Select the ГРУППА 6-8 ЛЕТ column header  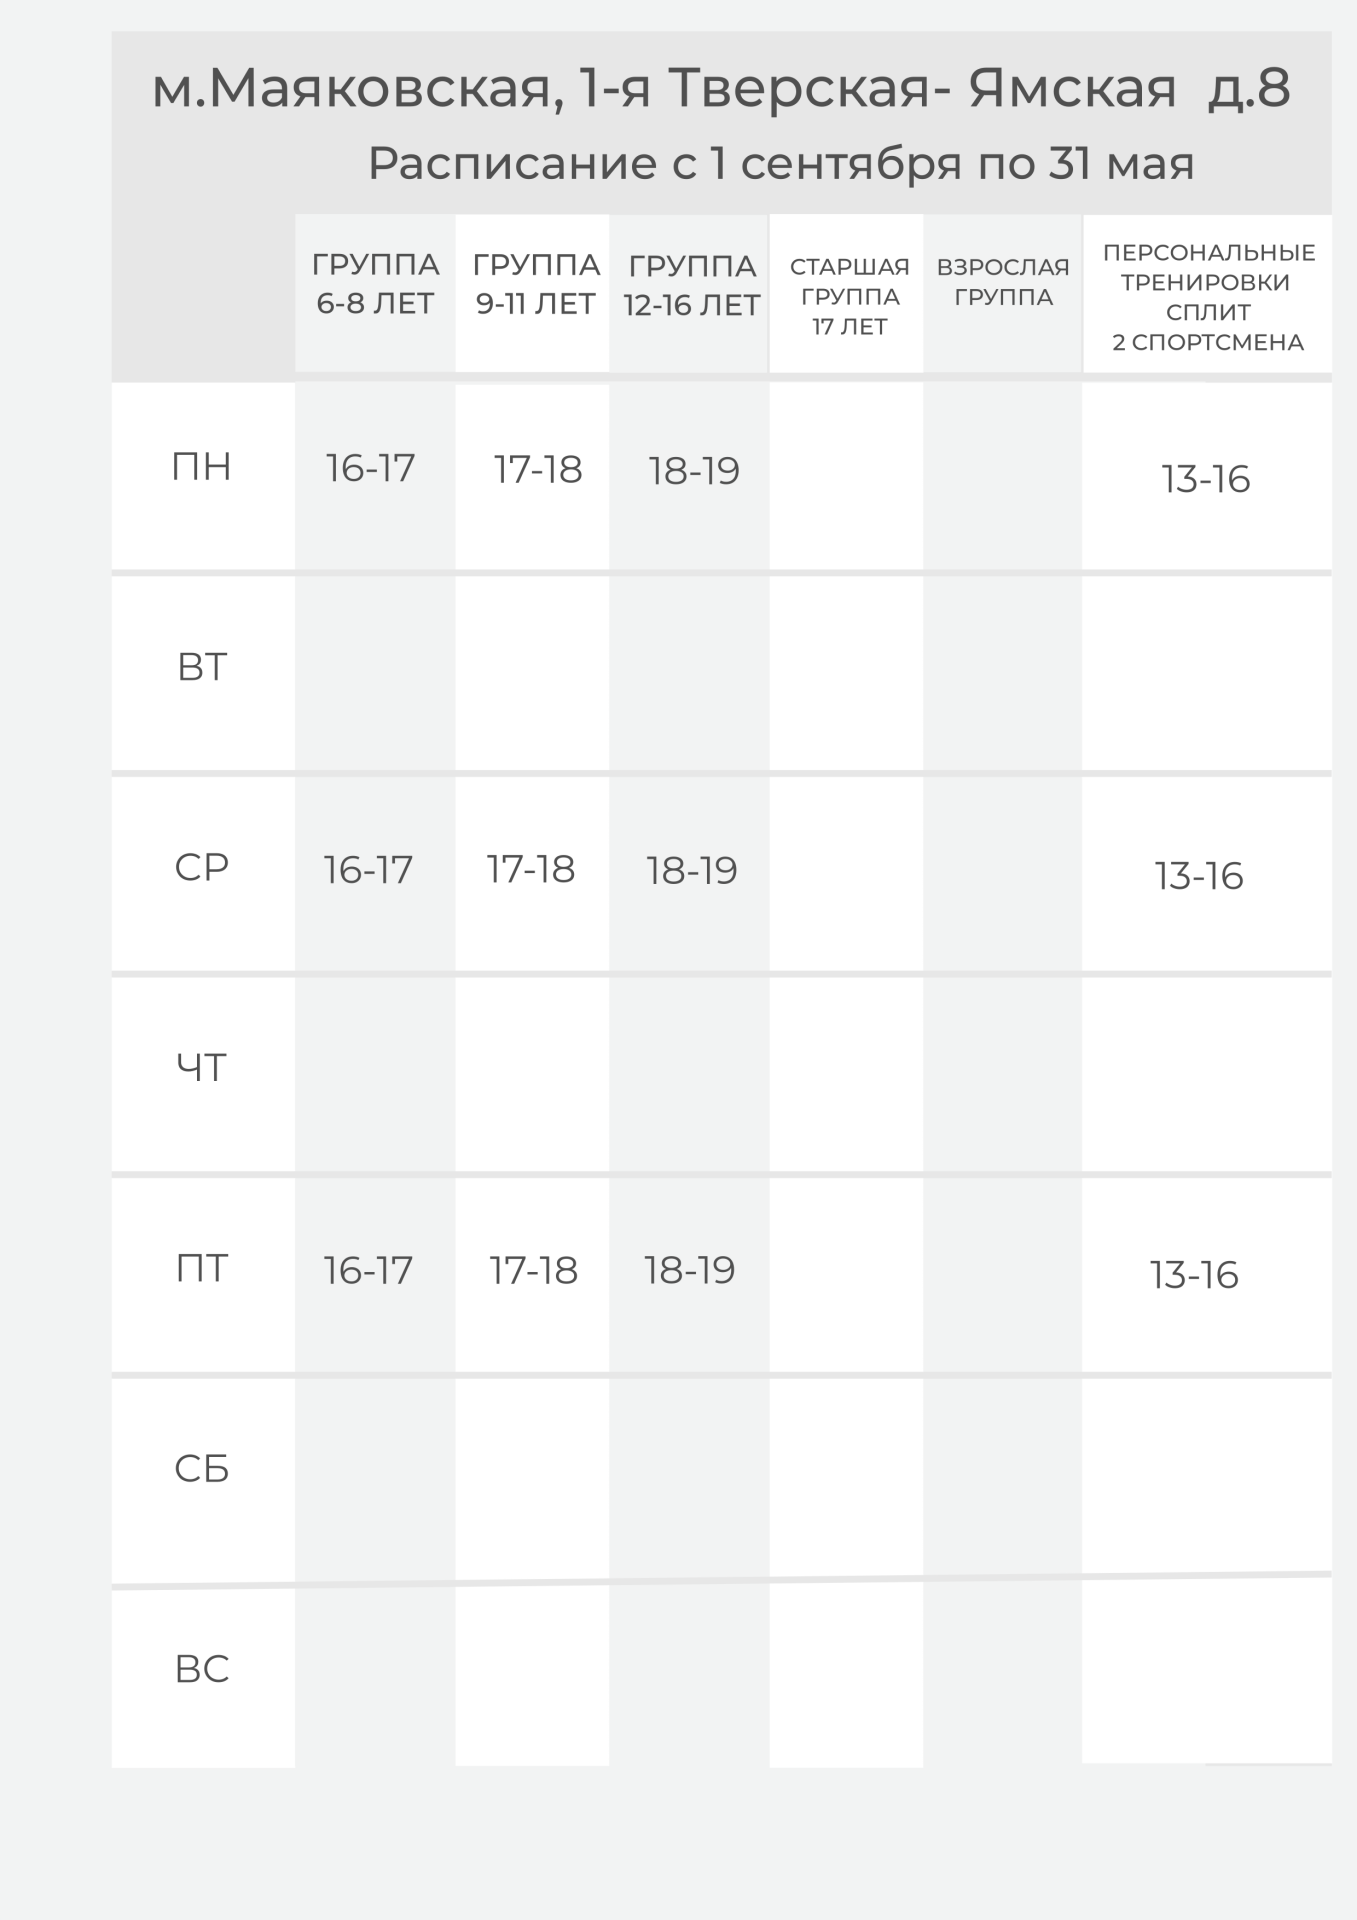click(375, 284)
